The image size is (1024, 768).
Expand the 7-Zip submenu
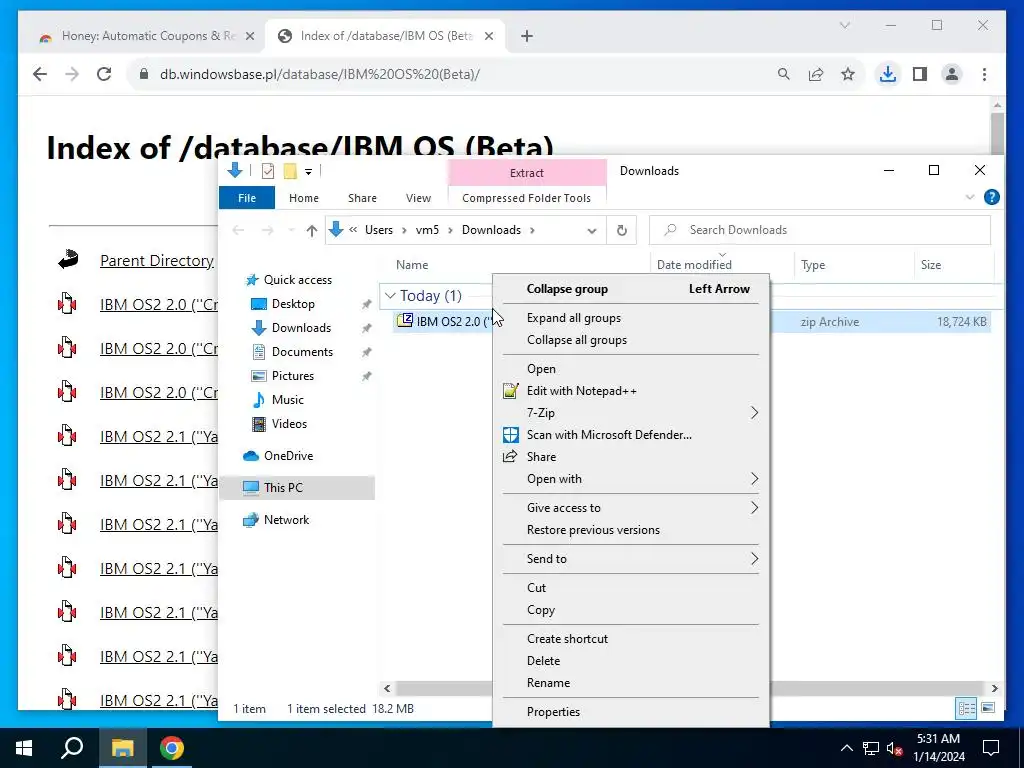(754, 413)
